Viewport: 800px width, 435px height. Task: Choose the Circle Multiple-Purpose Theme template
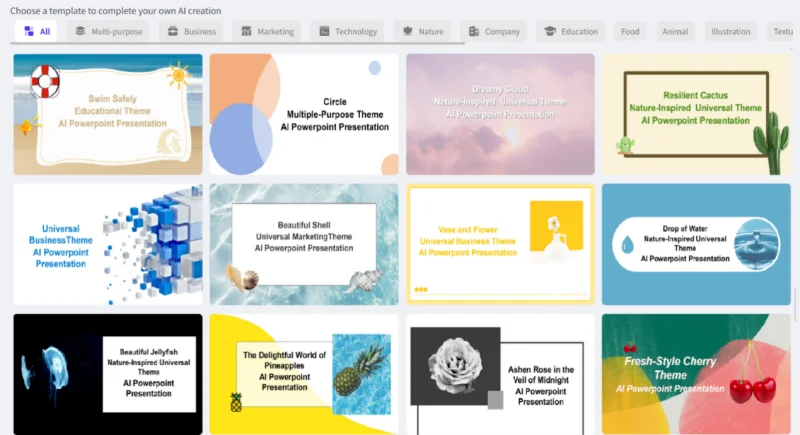(304, 114)
